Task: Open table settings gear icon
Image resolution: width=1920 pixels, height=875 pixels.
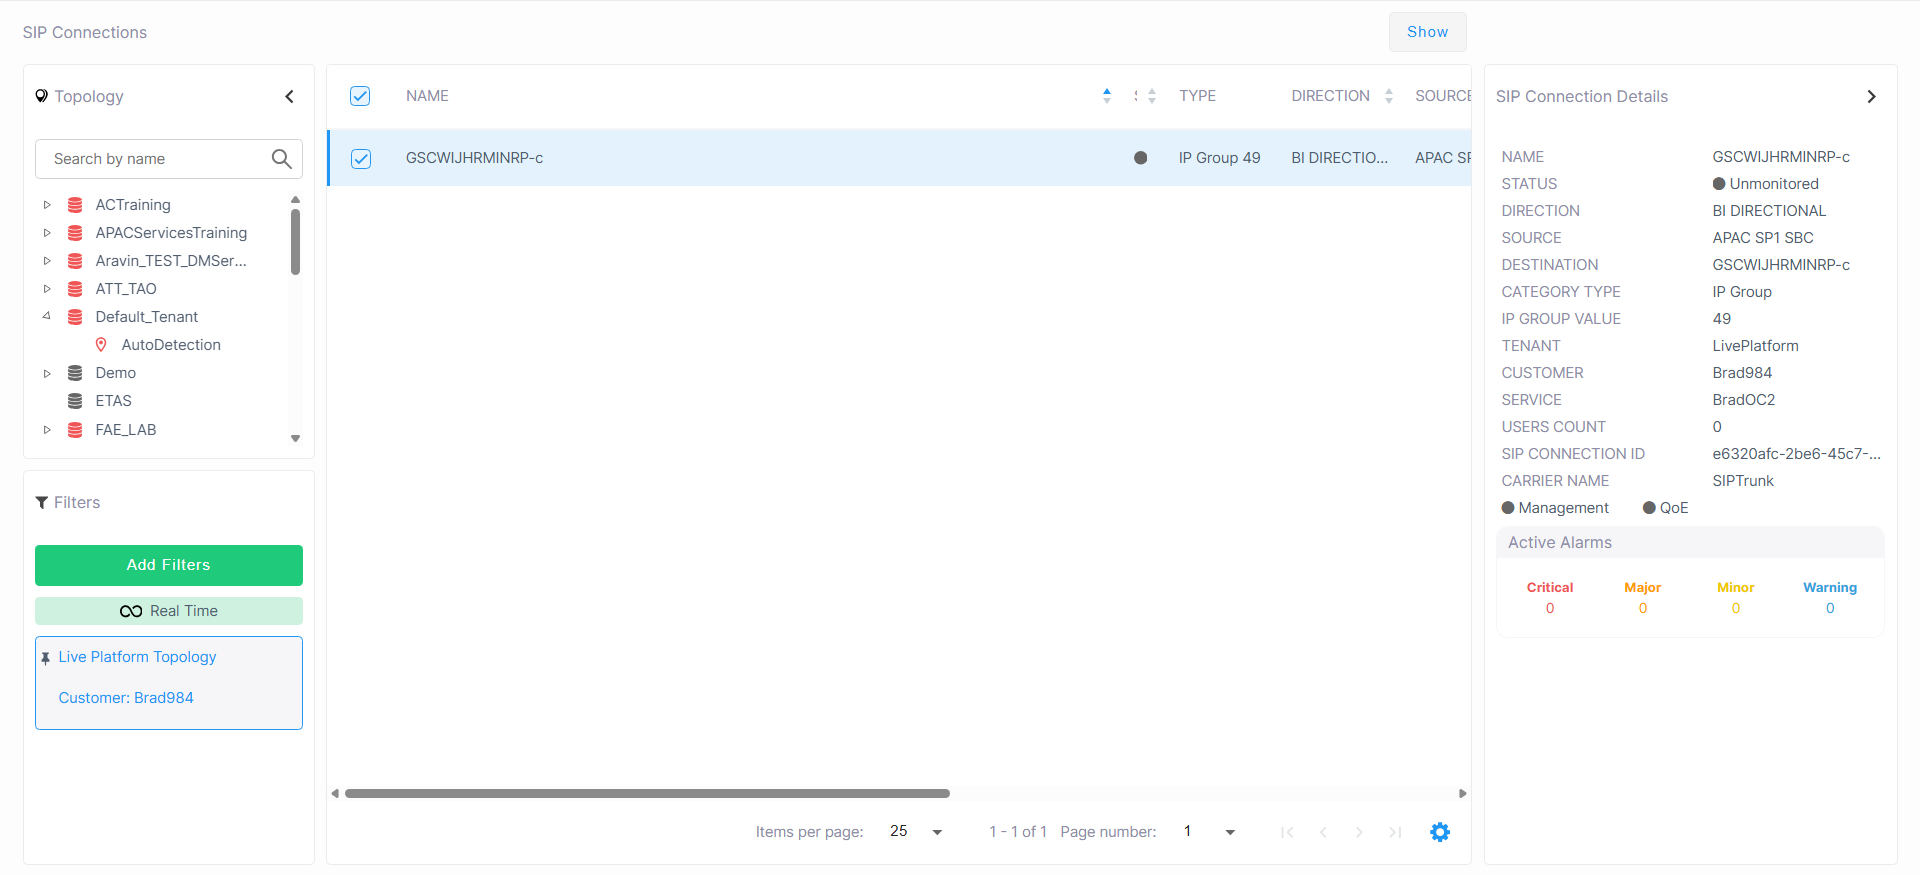Action: click(1439, 832)
